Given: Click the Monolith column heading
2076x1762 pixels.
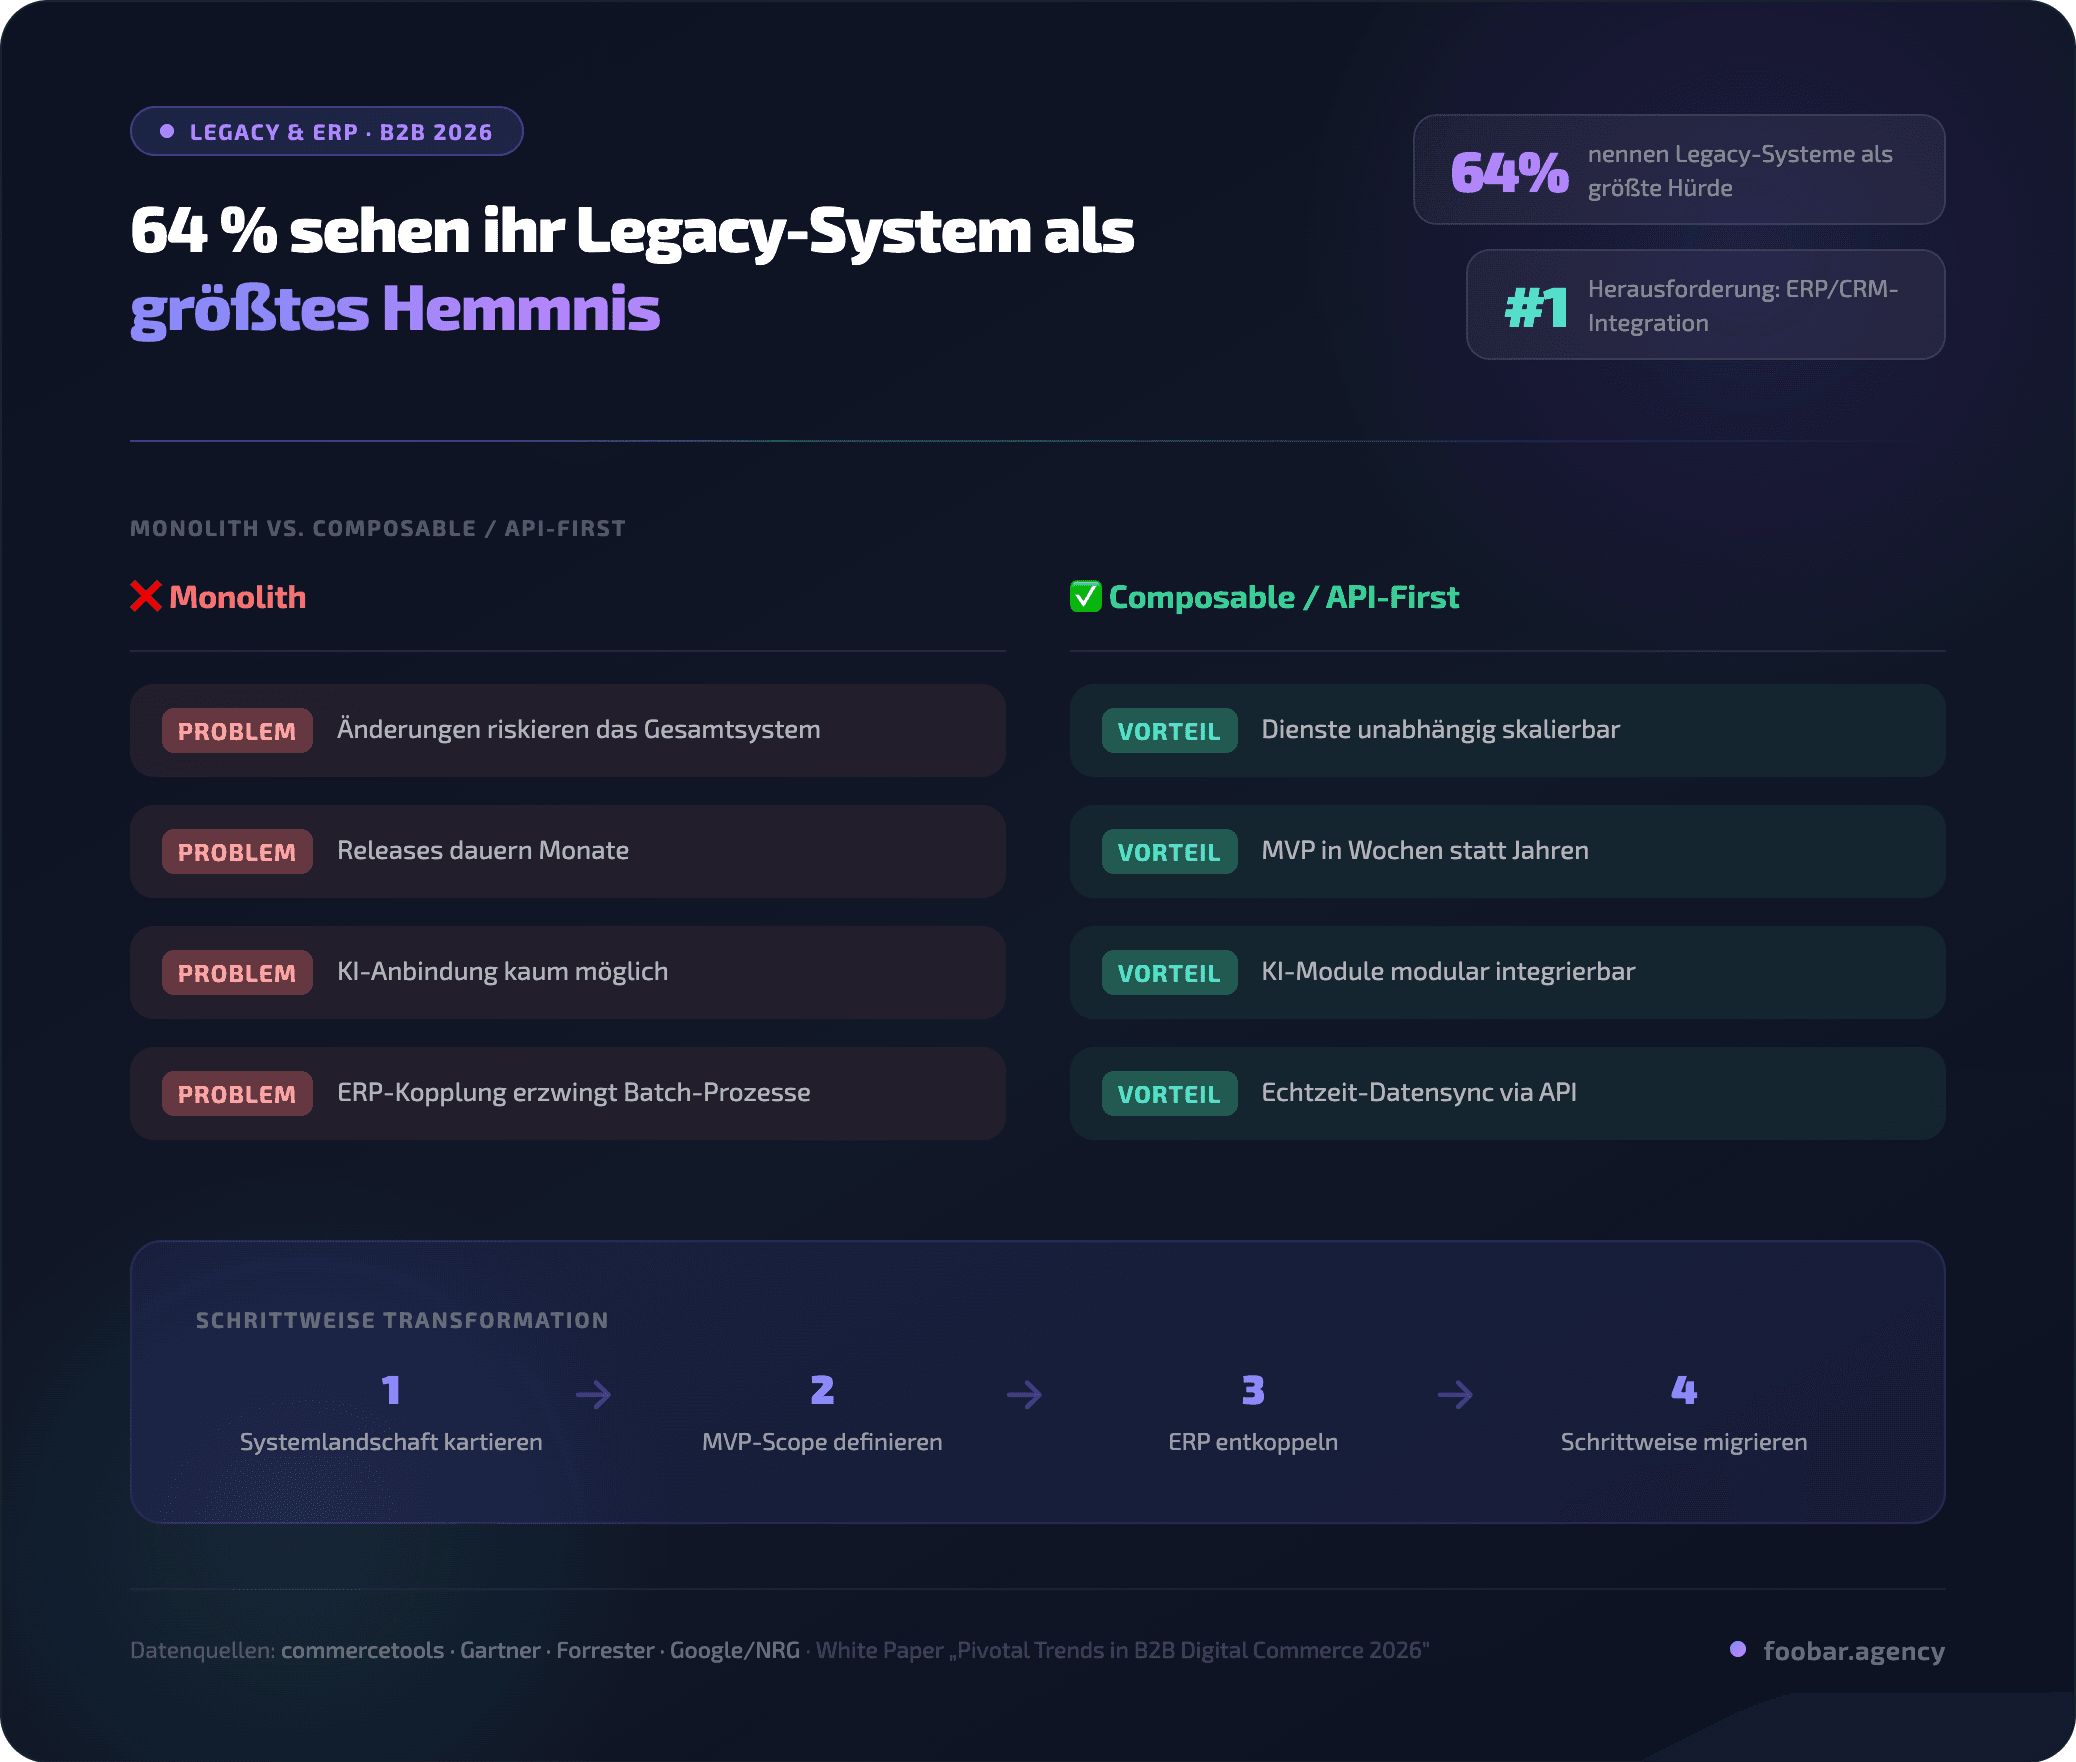Looking at the screenshot, I should click(238, 597).
